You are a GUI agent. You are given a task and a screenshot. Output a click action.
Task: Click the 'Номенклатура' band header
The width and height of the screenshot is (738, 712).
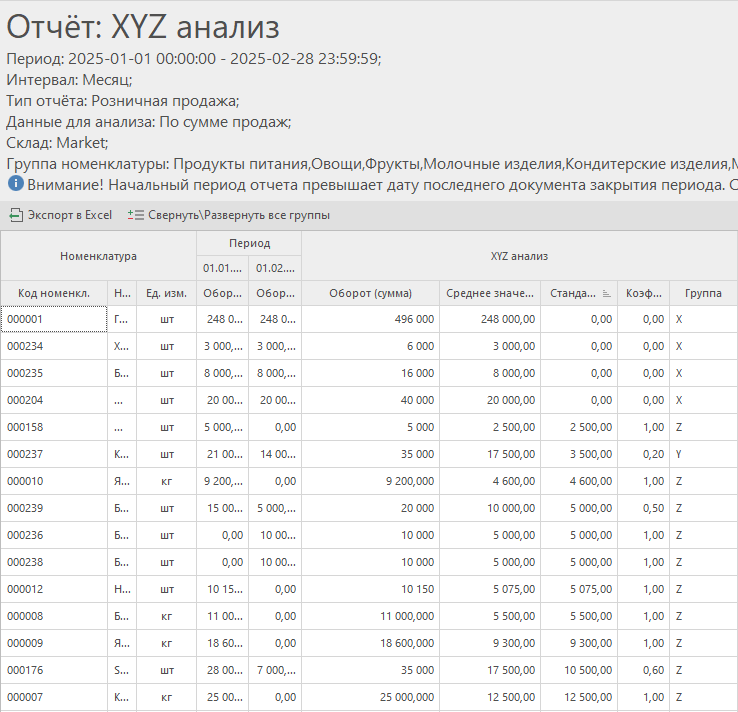click(98, 256)
